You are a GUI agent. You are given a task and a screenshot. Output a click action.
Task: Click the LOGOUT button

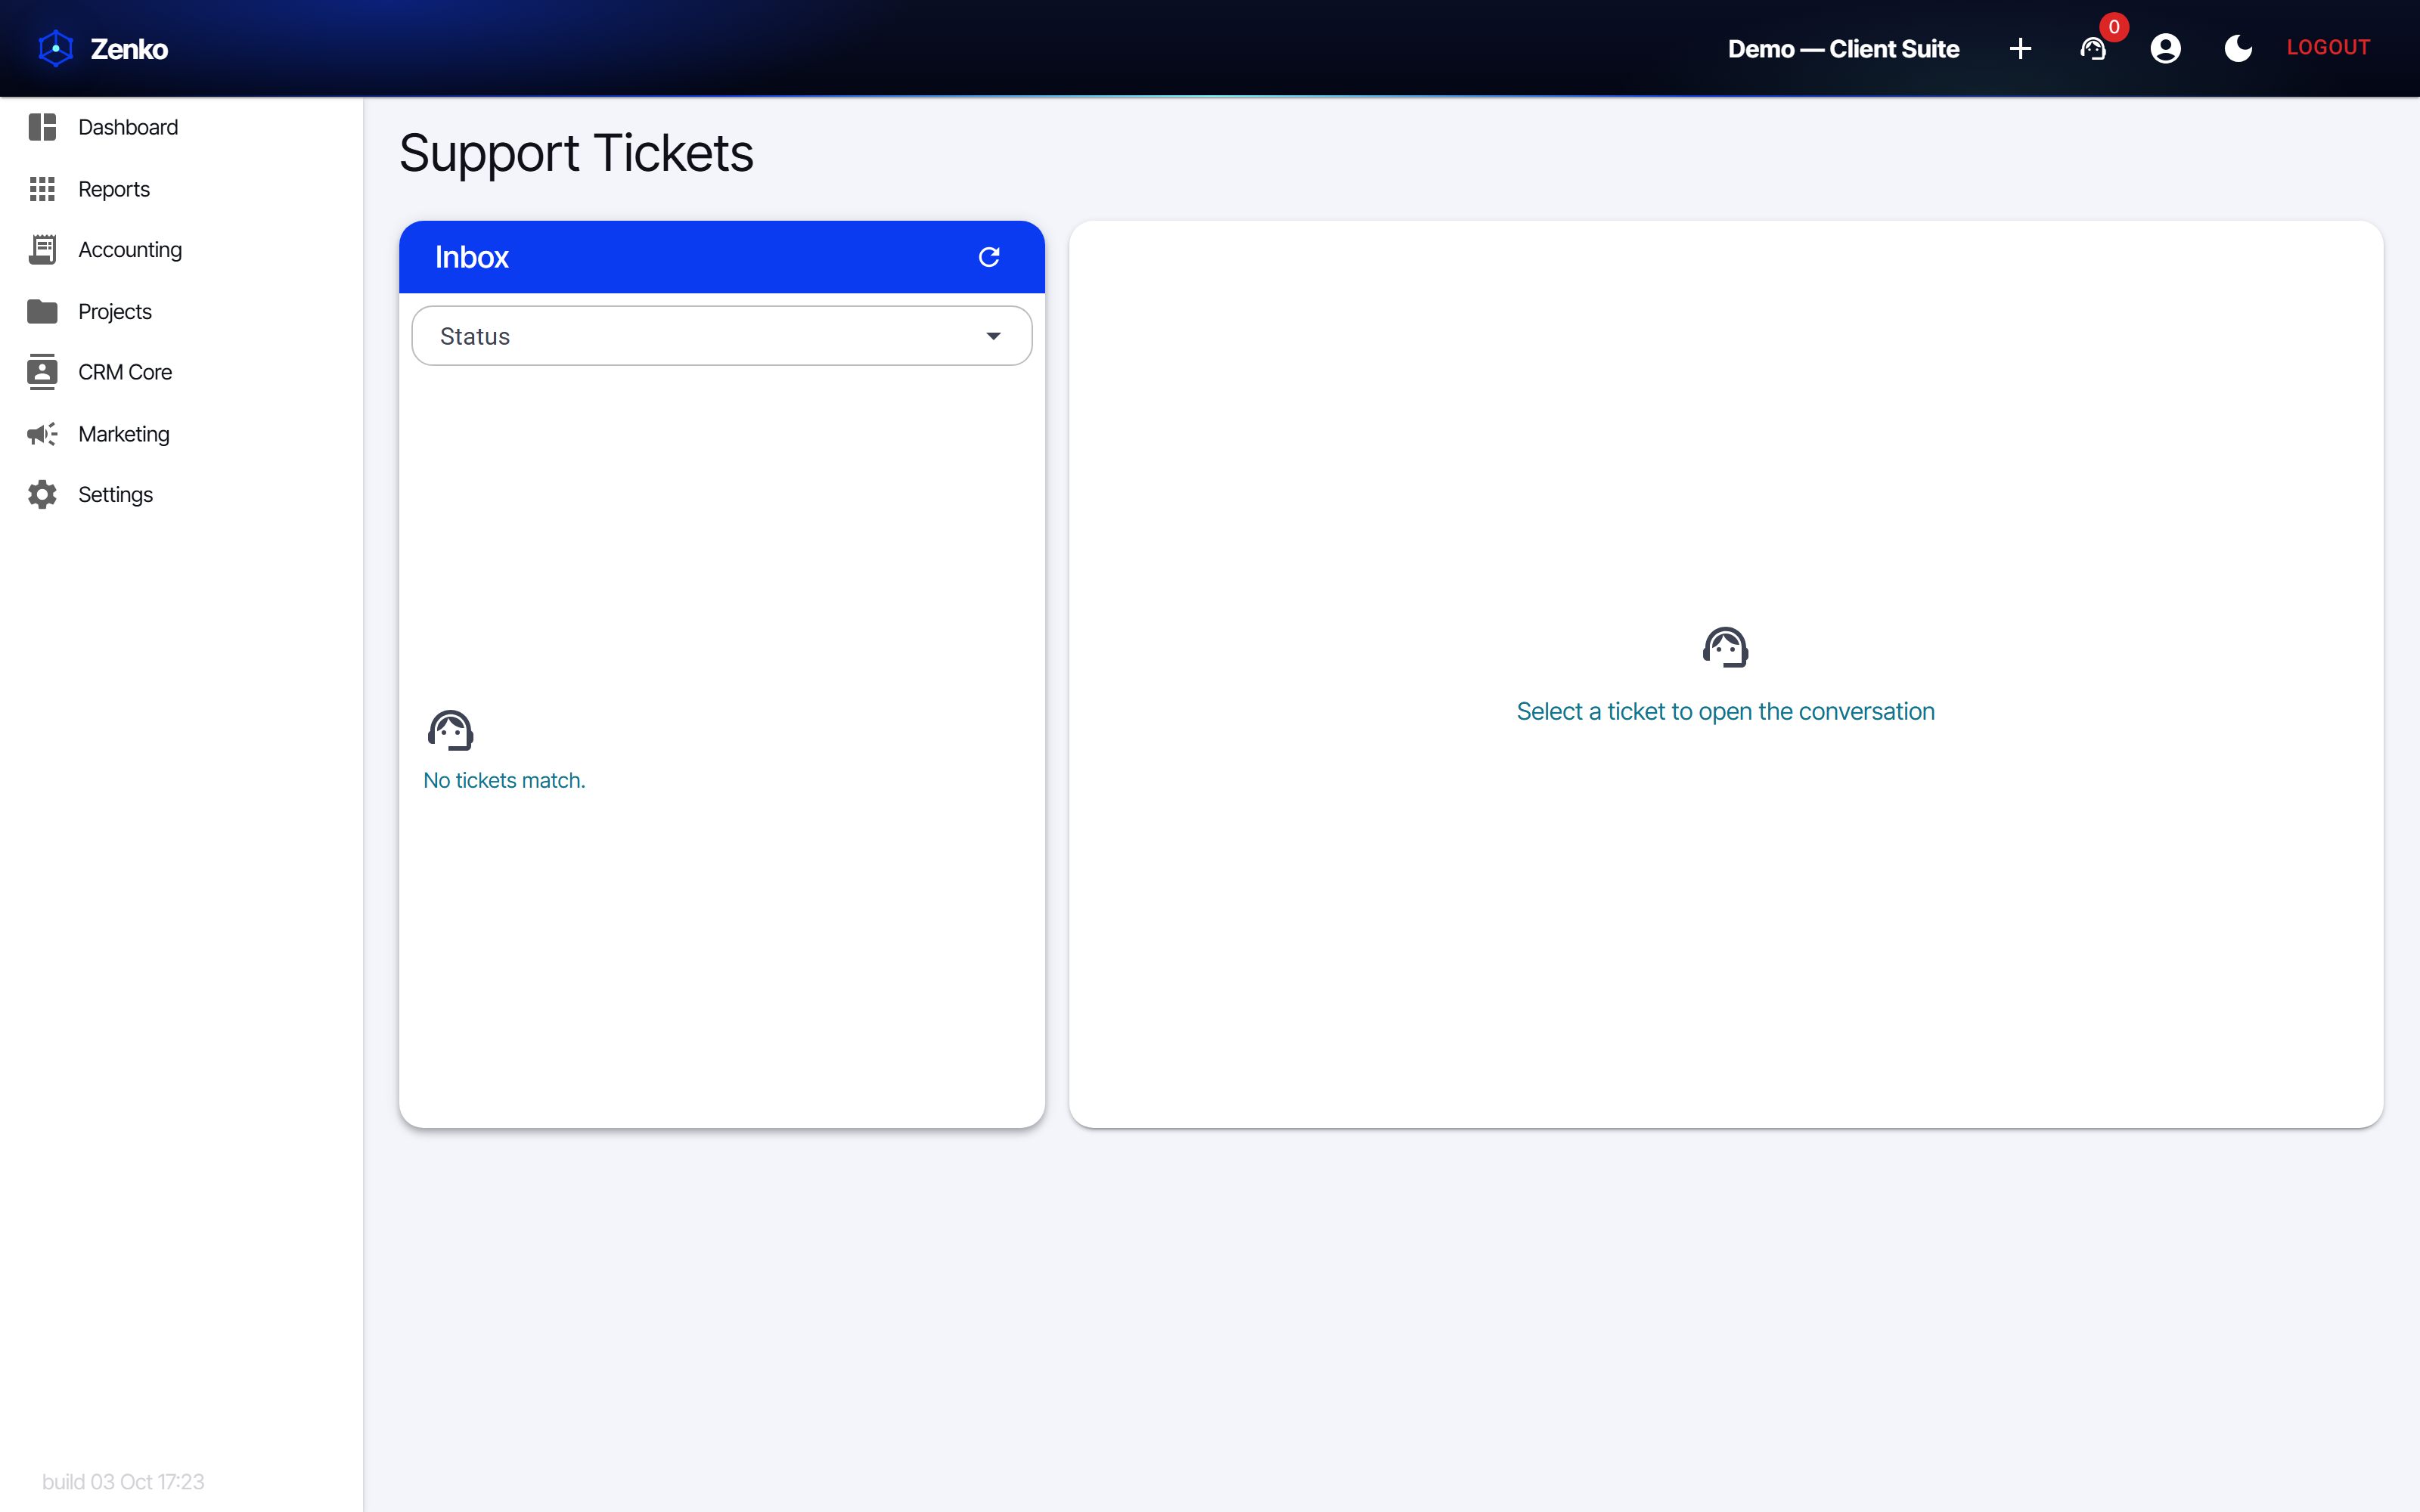[2328, 48]
